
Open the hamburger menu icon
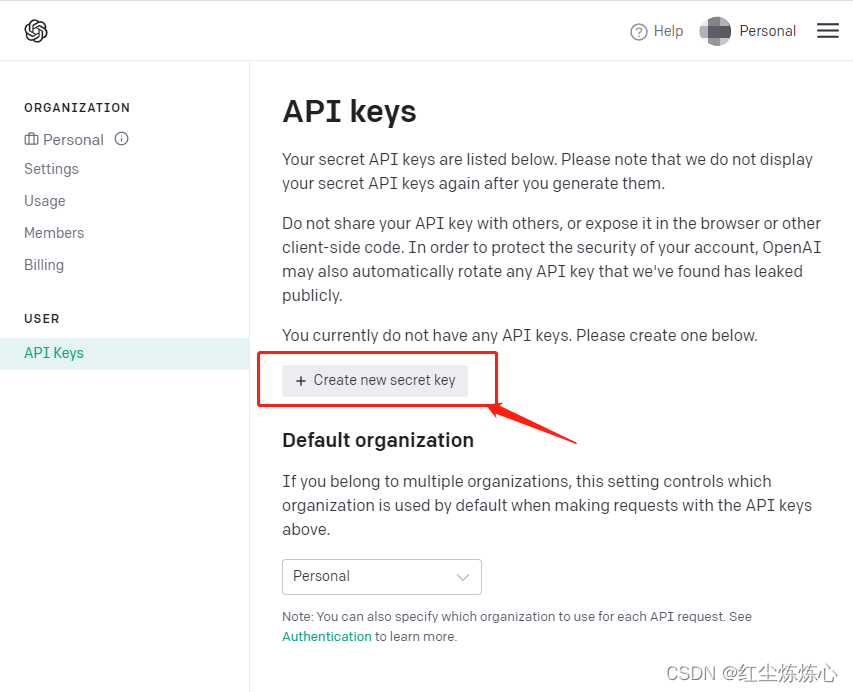(x=828, y=31)
